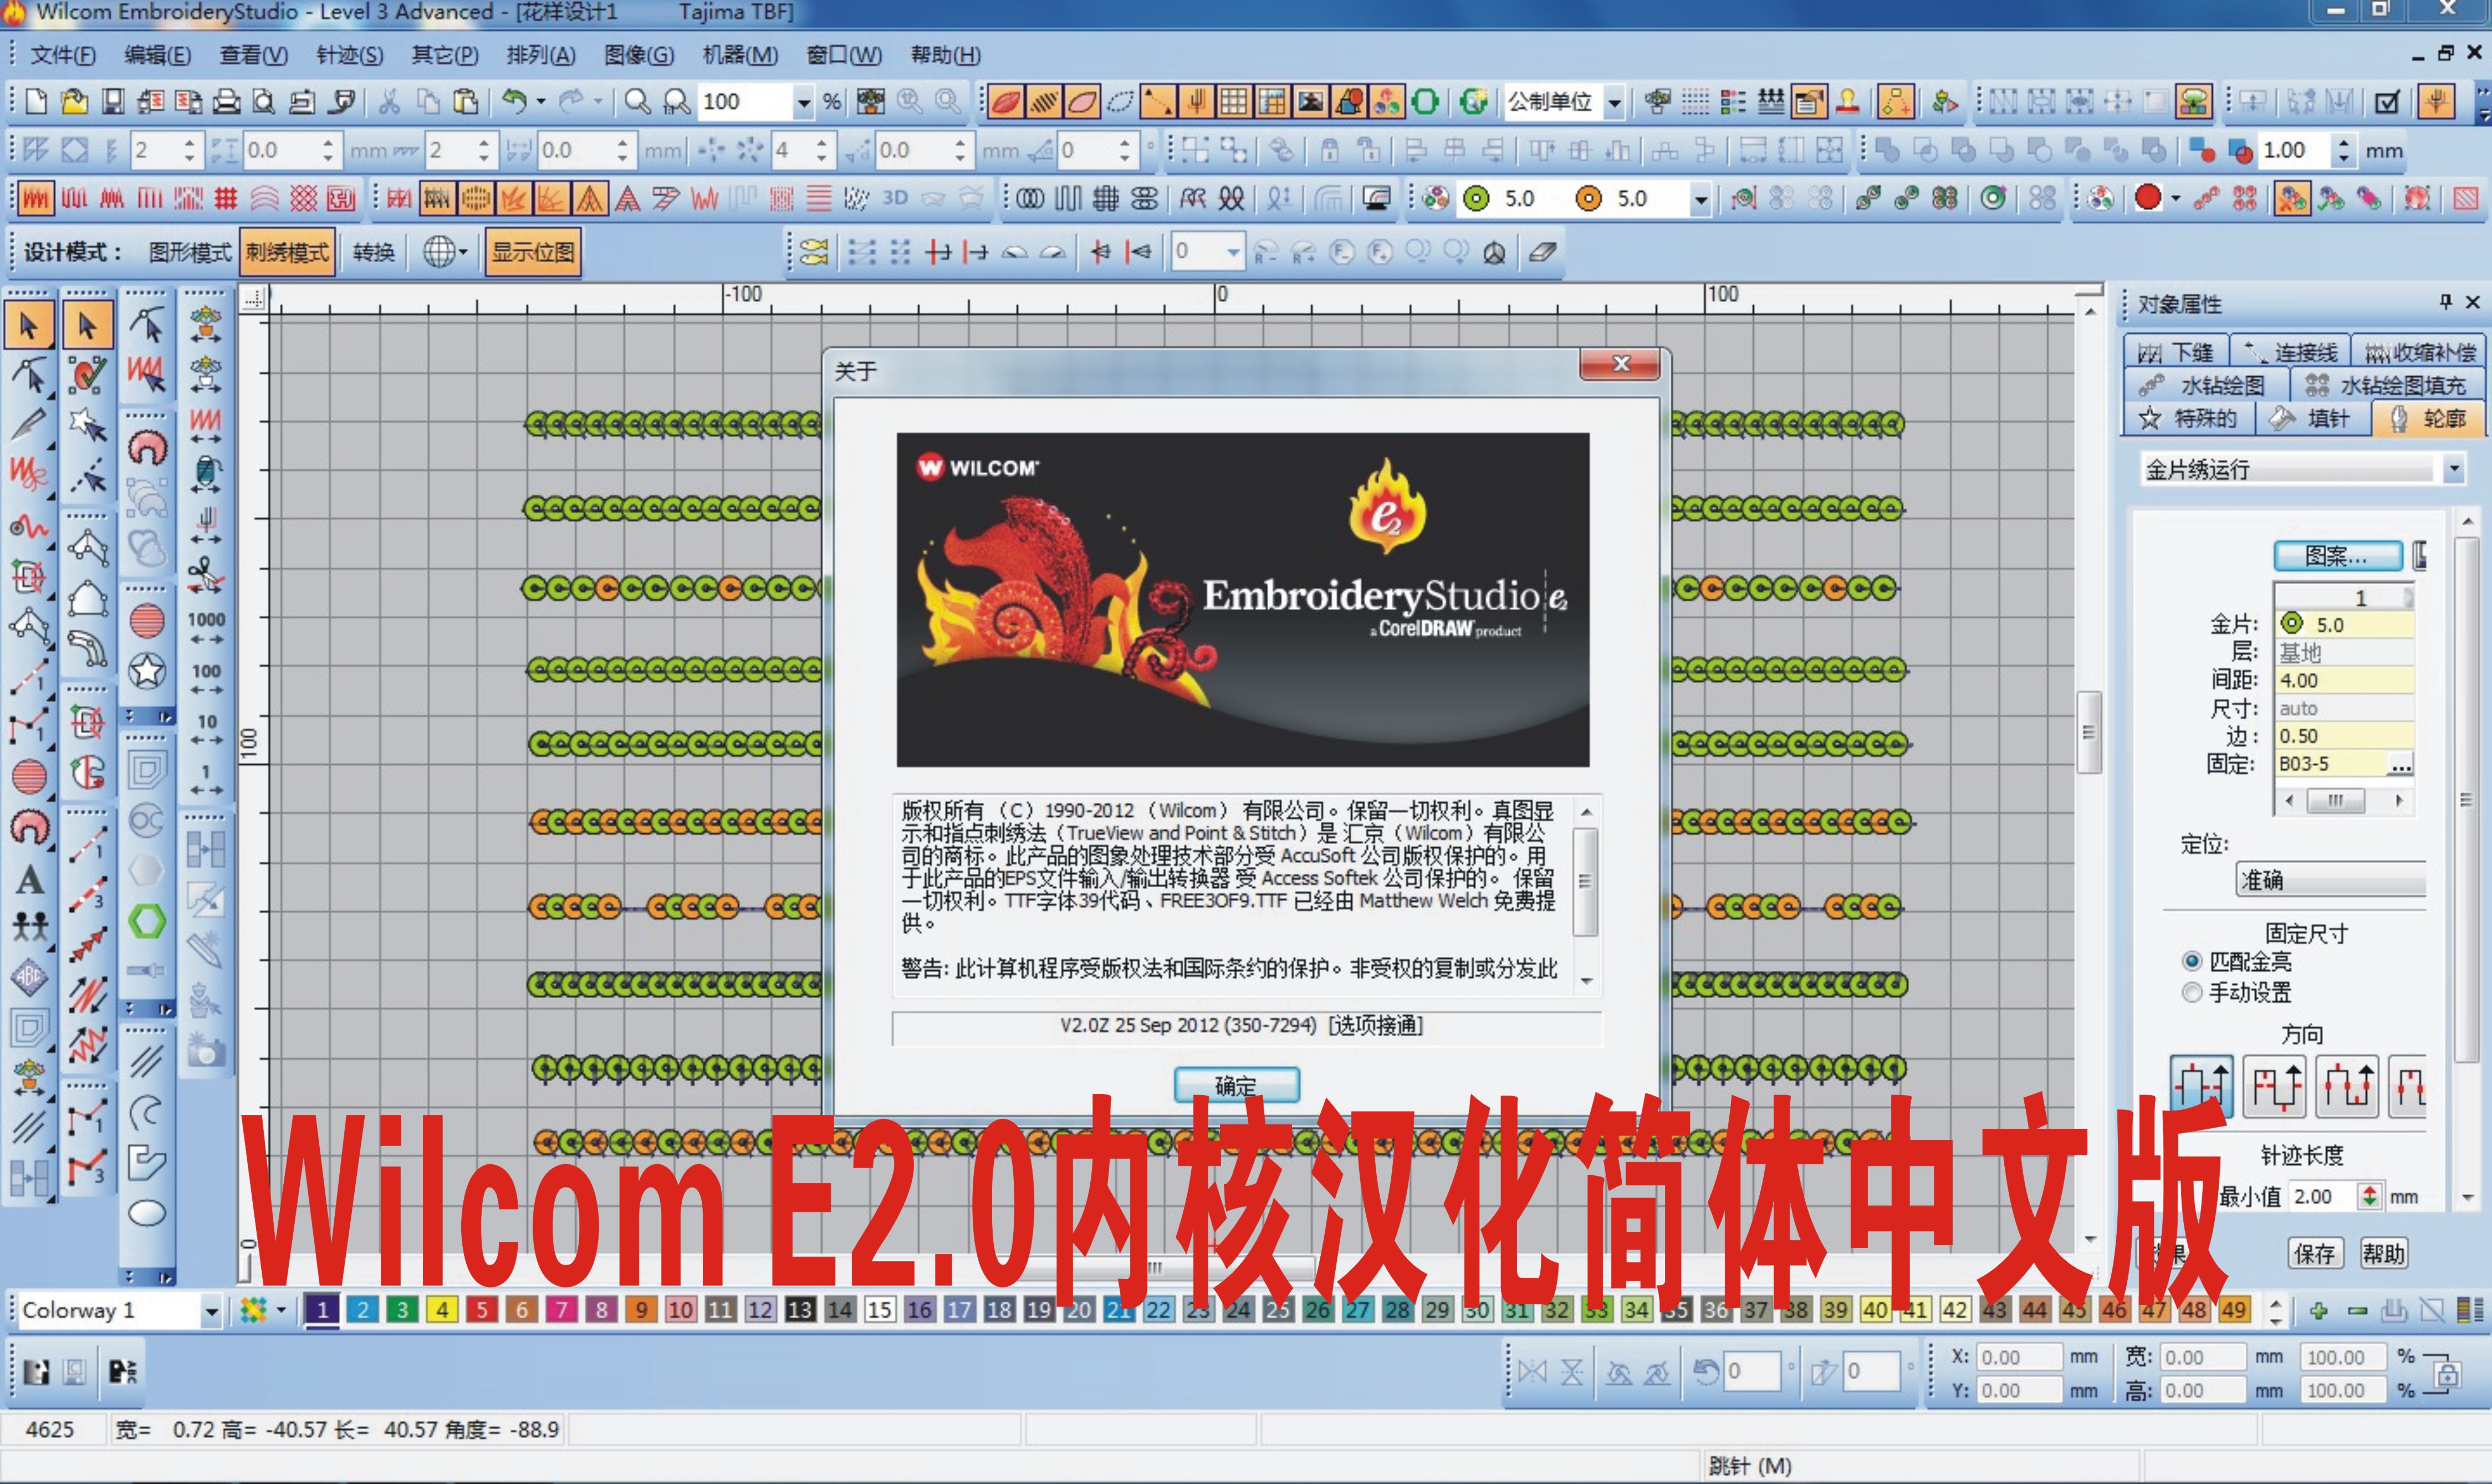The height and width of the screenshot is (1484, 2492).
Task: Click the 图案... button
Action: tap(2336, 555)
